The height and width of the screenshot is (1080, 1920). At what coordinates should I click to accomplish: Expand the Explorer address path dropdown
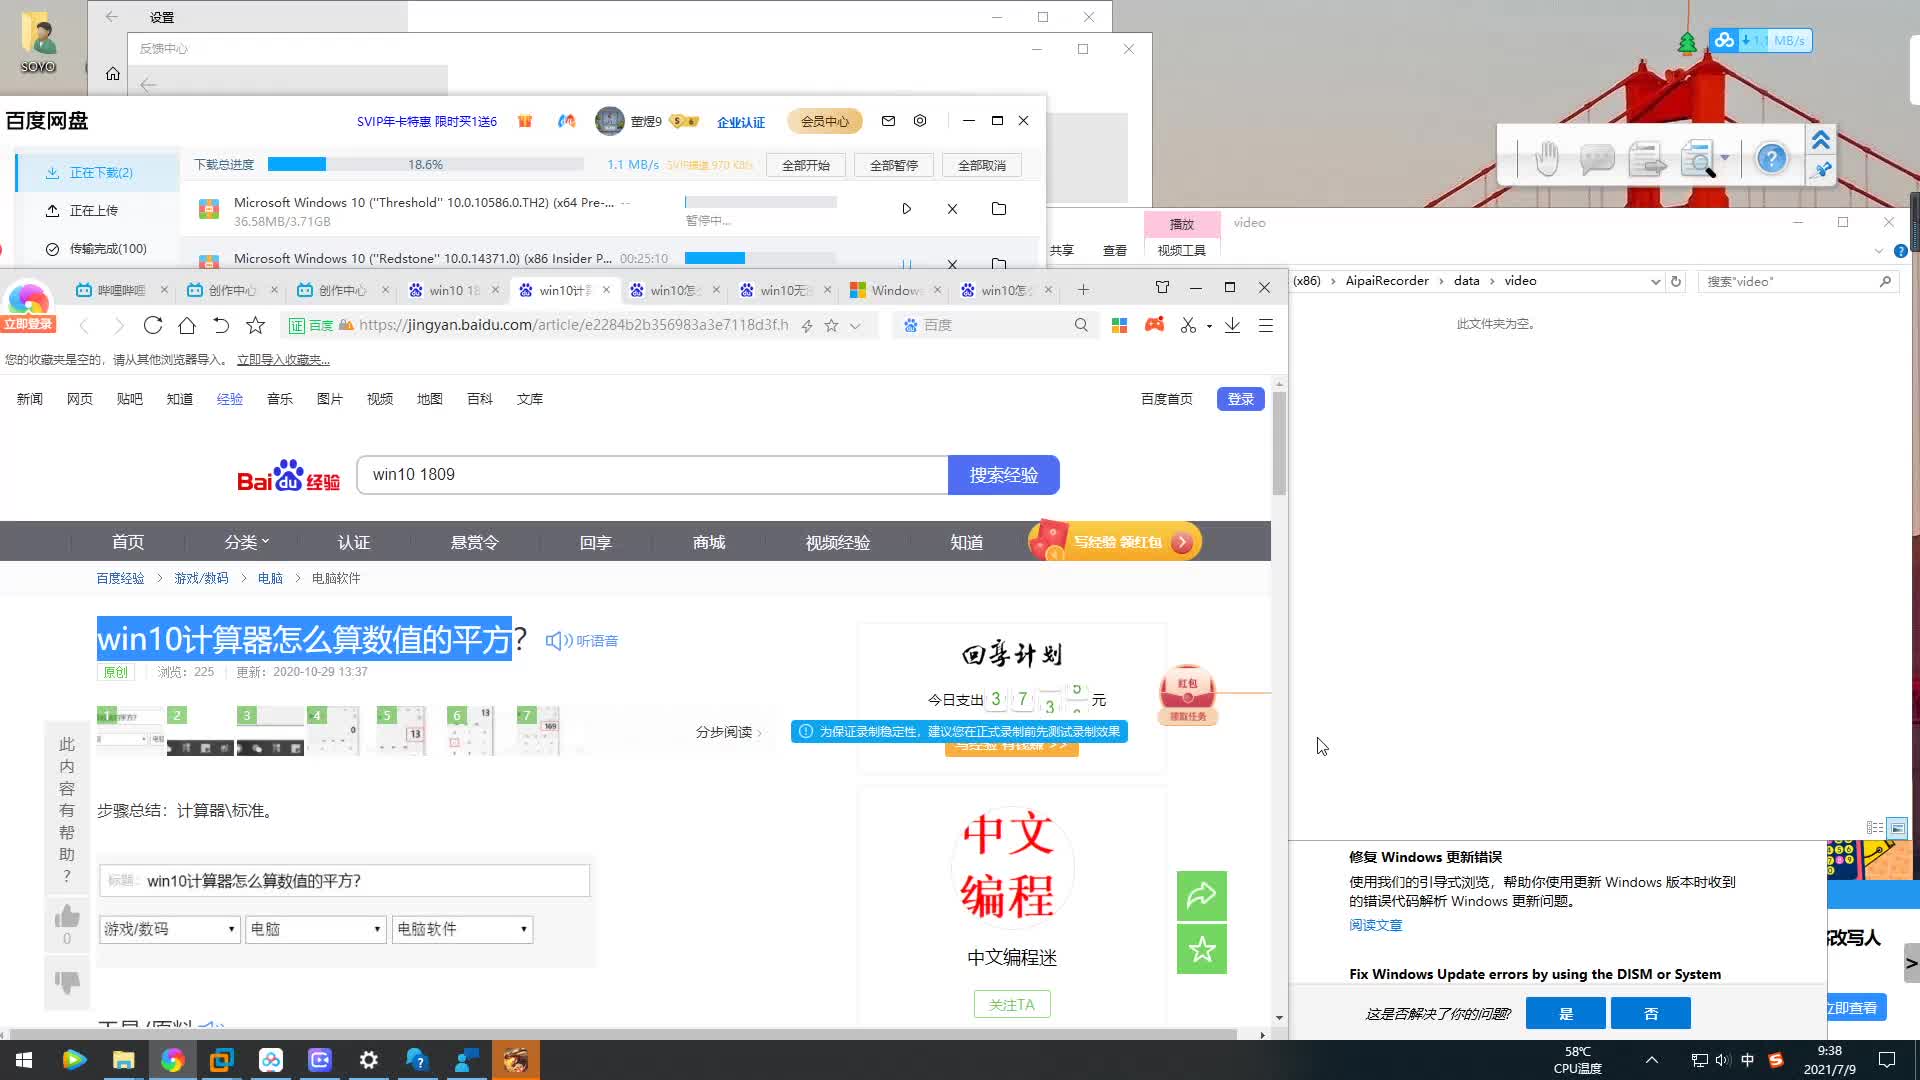pyautogui.click(x=1655, y=282)
